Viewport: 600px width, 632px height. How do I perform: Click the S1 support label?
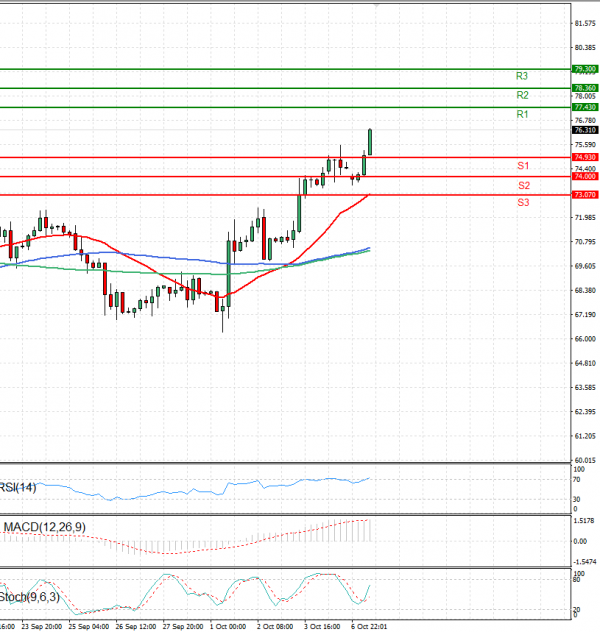[523, 166]
